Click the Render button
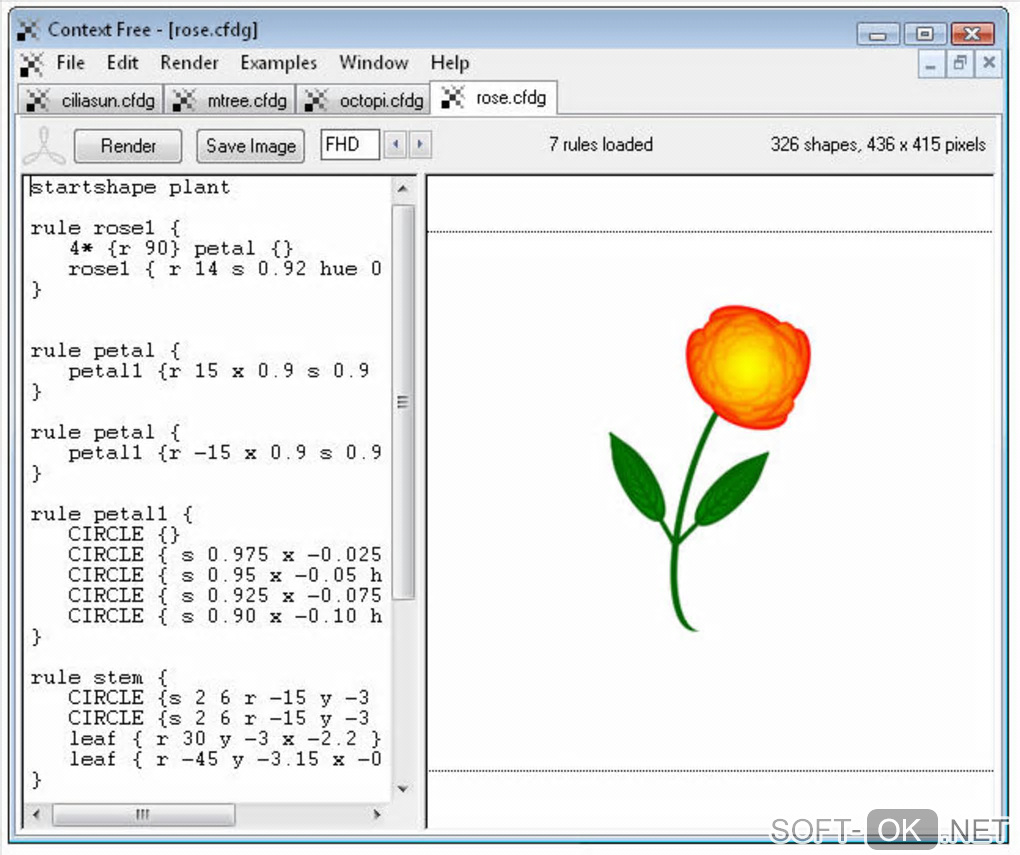 (128, 146)
